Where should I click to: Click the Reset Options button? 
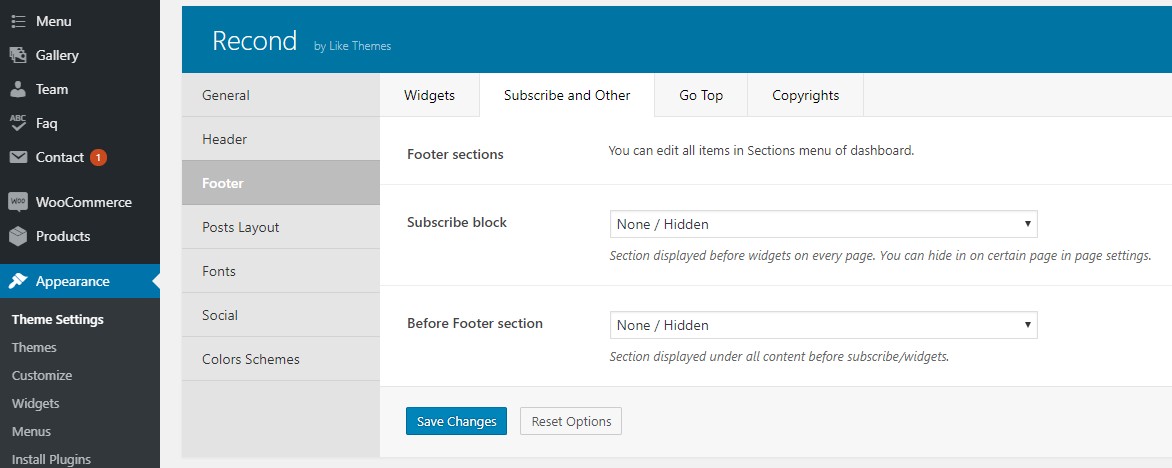point(571,421)
